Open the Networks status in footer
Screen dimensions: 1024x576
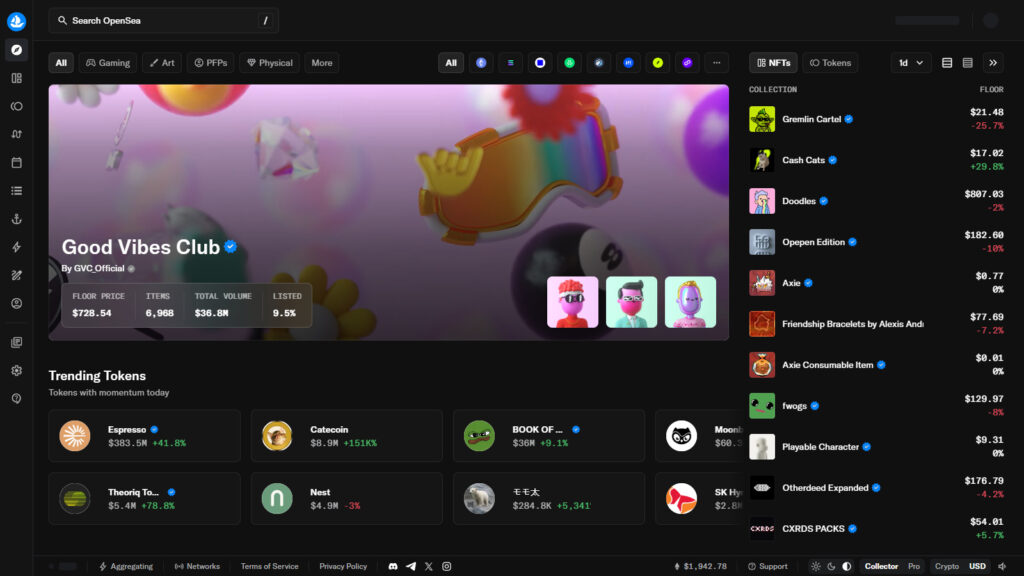(197, 566)
